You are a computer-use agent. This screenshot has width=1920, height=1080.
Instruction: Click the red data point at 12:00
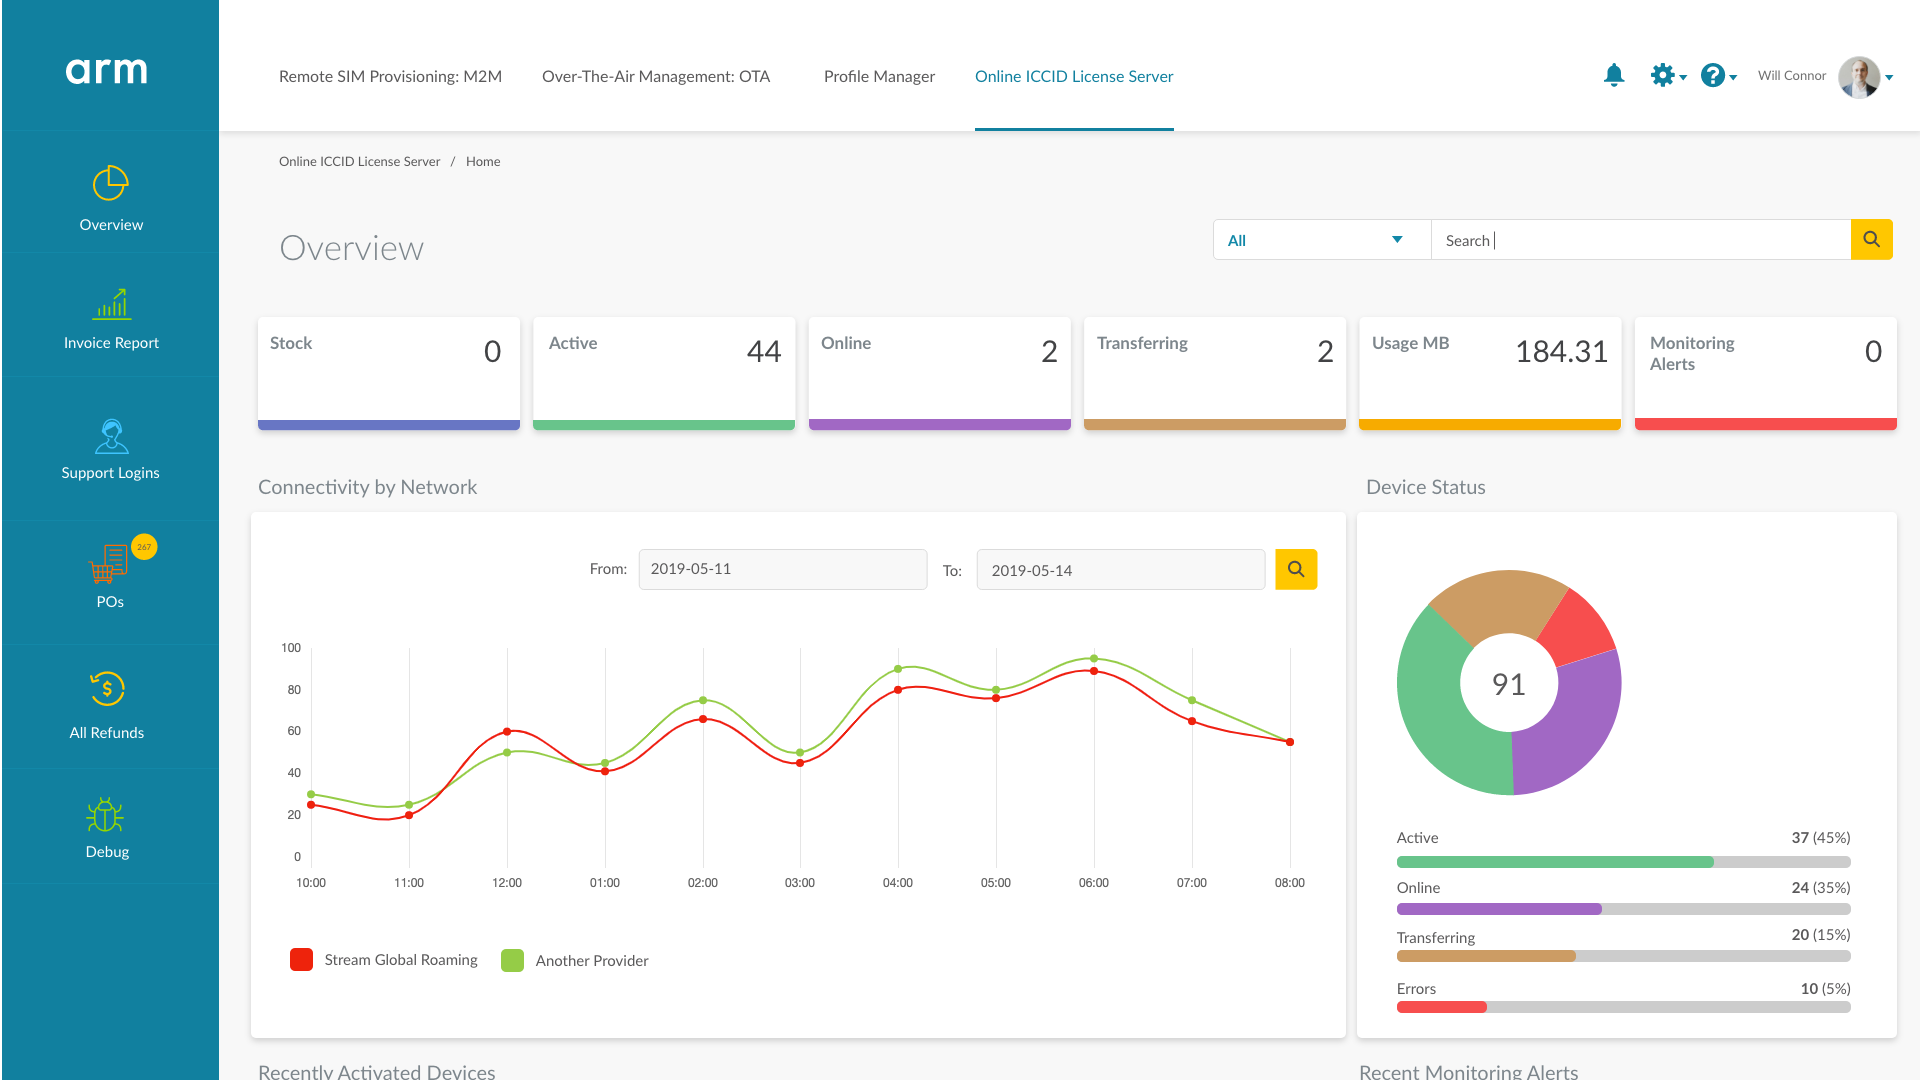(507, 732)
